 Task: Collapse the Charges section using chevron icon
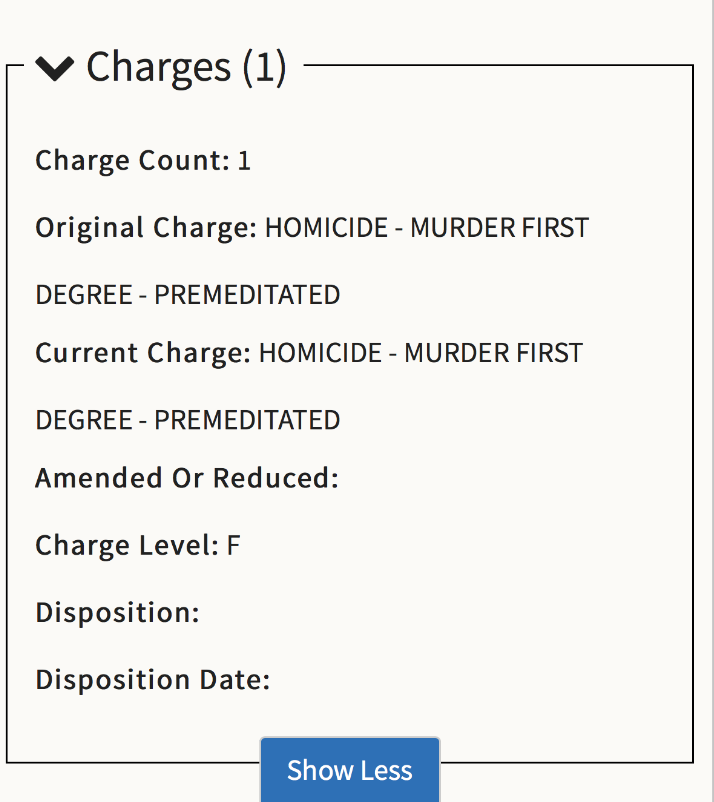(x=55, y=68)
